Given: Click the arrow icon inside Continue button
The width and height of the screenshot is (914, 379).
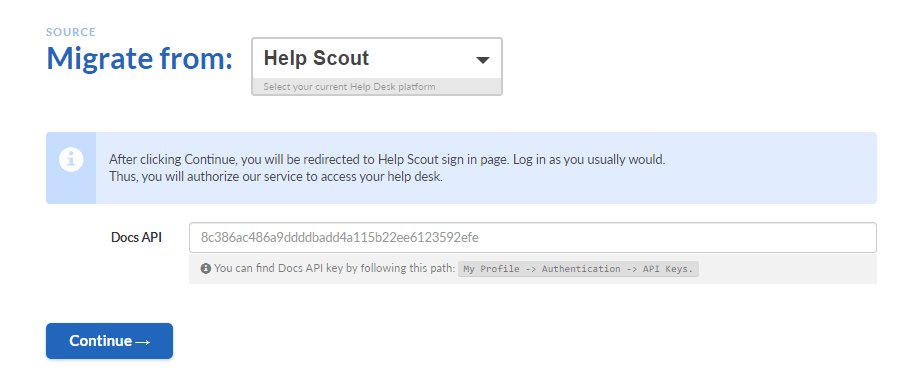Looking at the screenshot, I should pyautogui.click(x=143, y=342).
